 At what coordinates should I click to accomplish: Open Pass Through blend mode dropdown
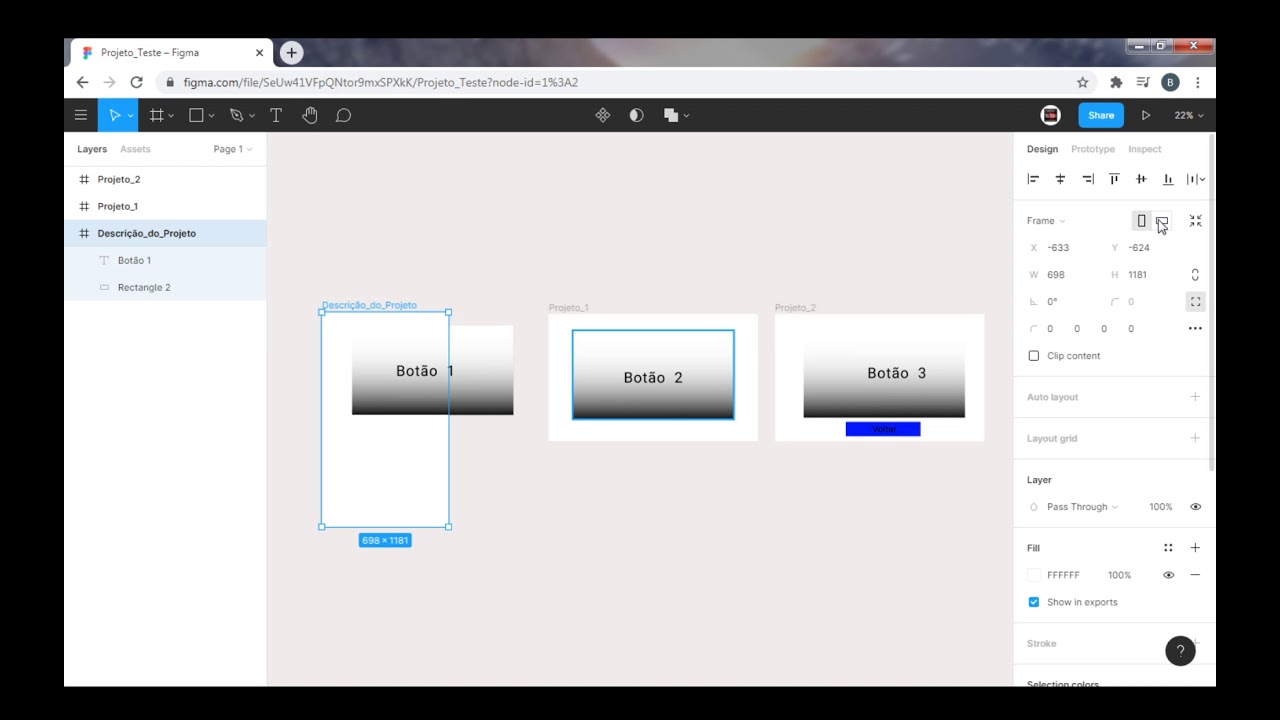1082,507
